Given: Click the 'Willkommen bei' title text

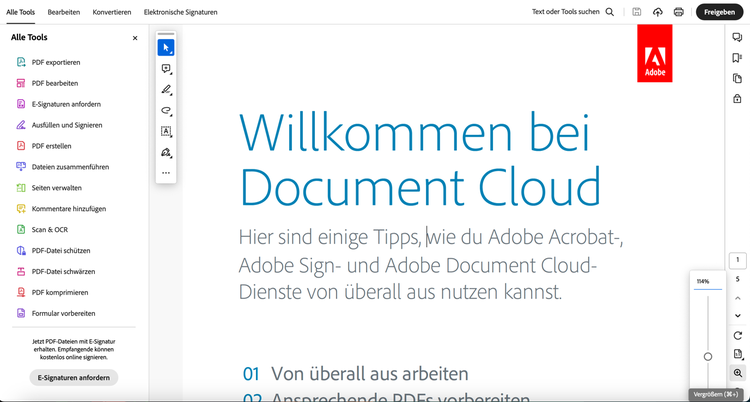Looking at the screenshot, I should 414,132.
